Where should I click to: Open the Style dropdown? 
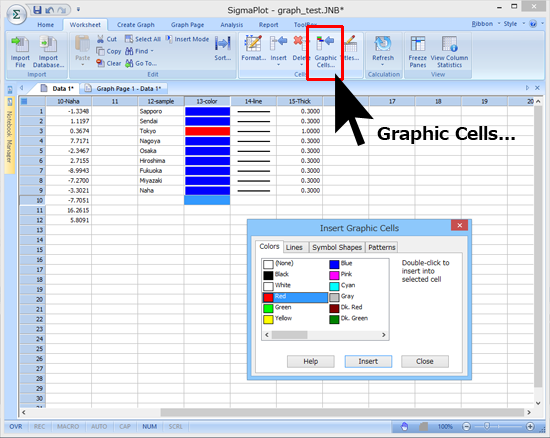point(514,24)
